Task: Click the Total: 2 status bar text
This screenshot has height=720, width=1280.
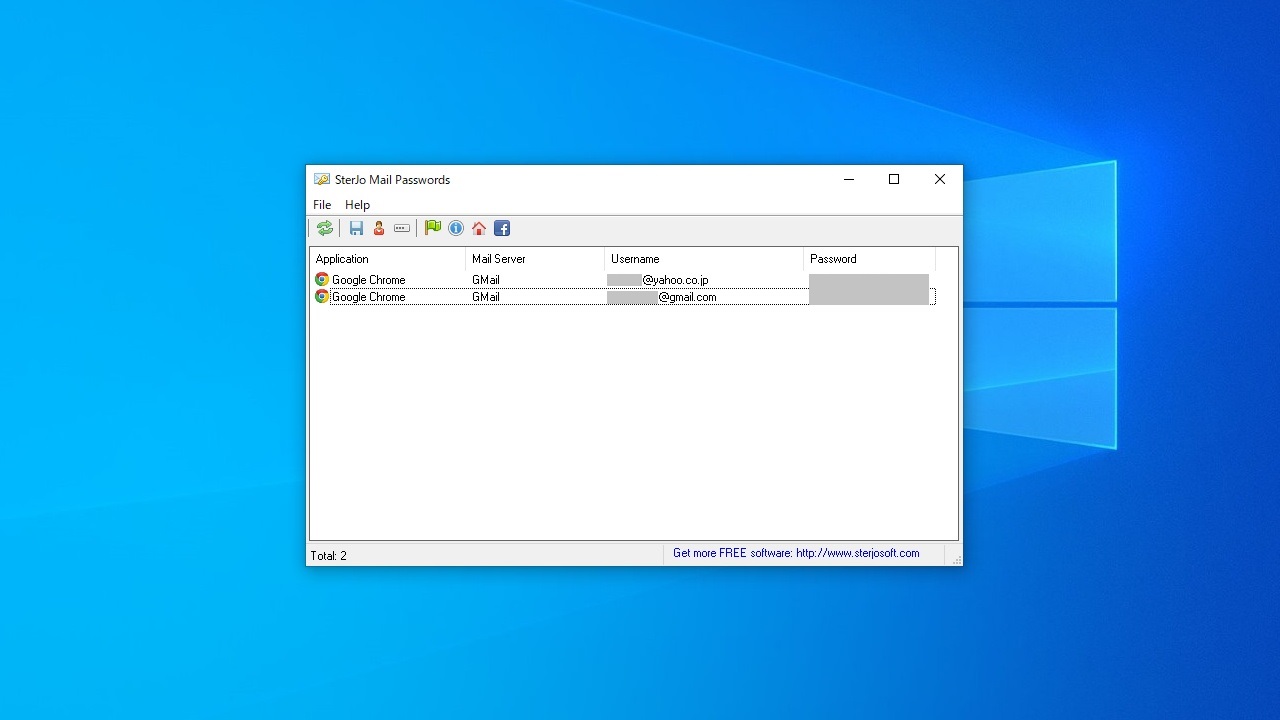Action: point(328,556)
